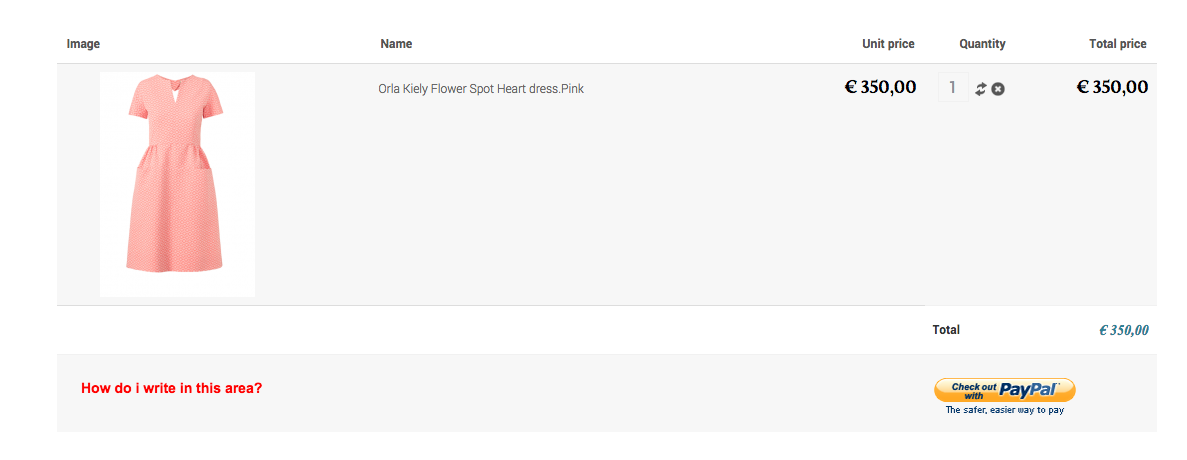The width and height of the screenshot is (1187, 460).
Task: Click the PayPal wordmark on checkout button
Action: coord(1029,389)
